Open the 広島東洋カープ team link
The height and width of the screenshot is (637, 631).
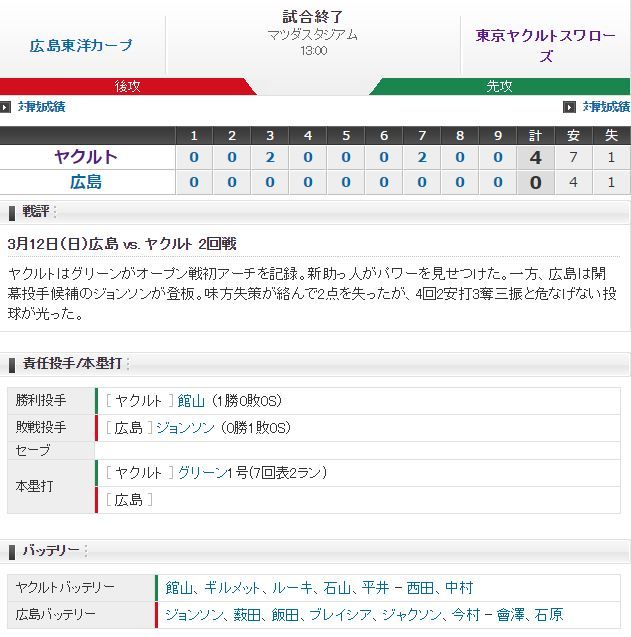(81, 45)
